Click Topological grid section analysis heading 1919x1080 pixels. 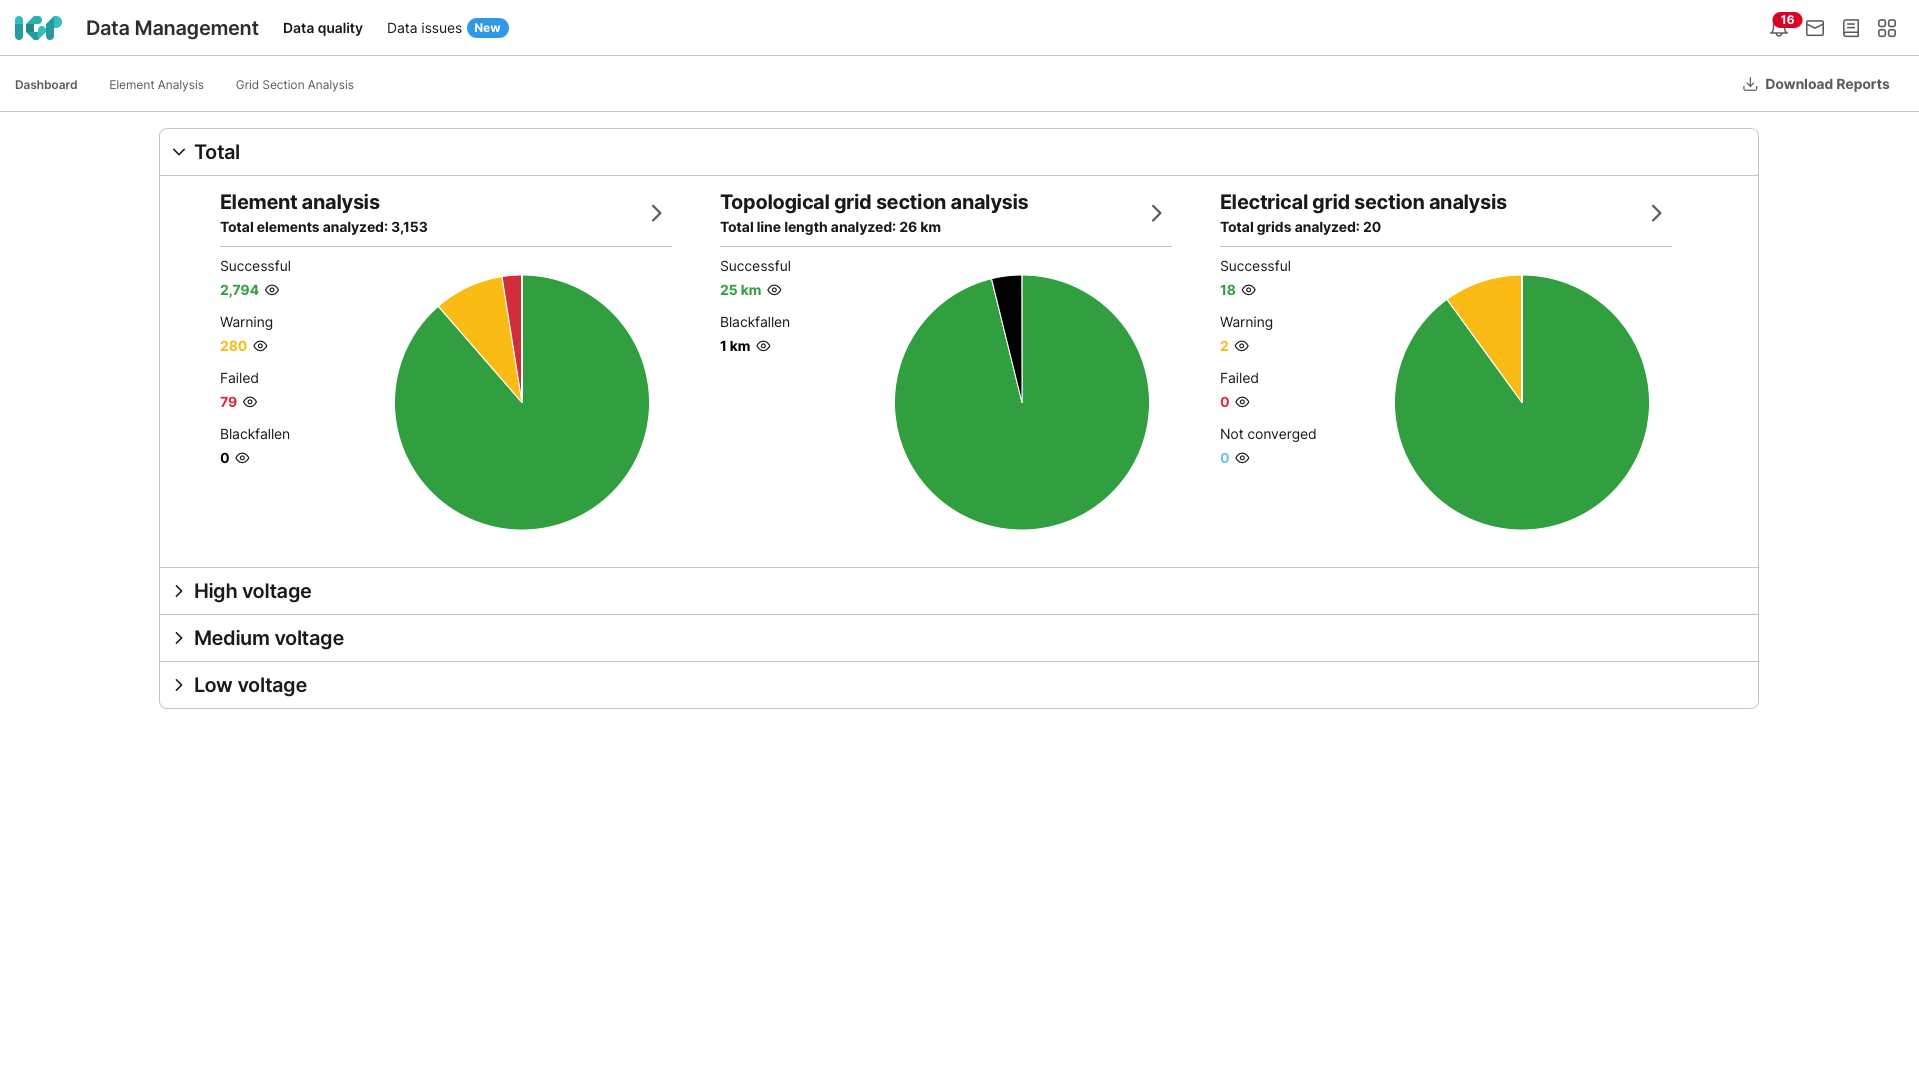click(874, 202)
